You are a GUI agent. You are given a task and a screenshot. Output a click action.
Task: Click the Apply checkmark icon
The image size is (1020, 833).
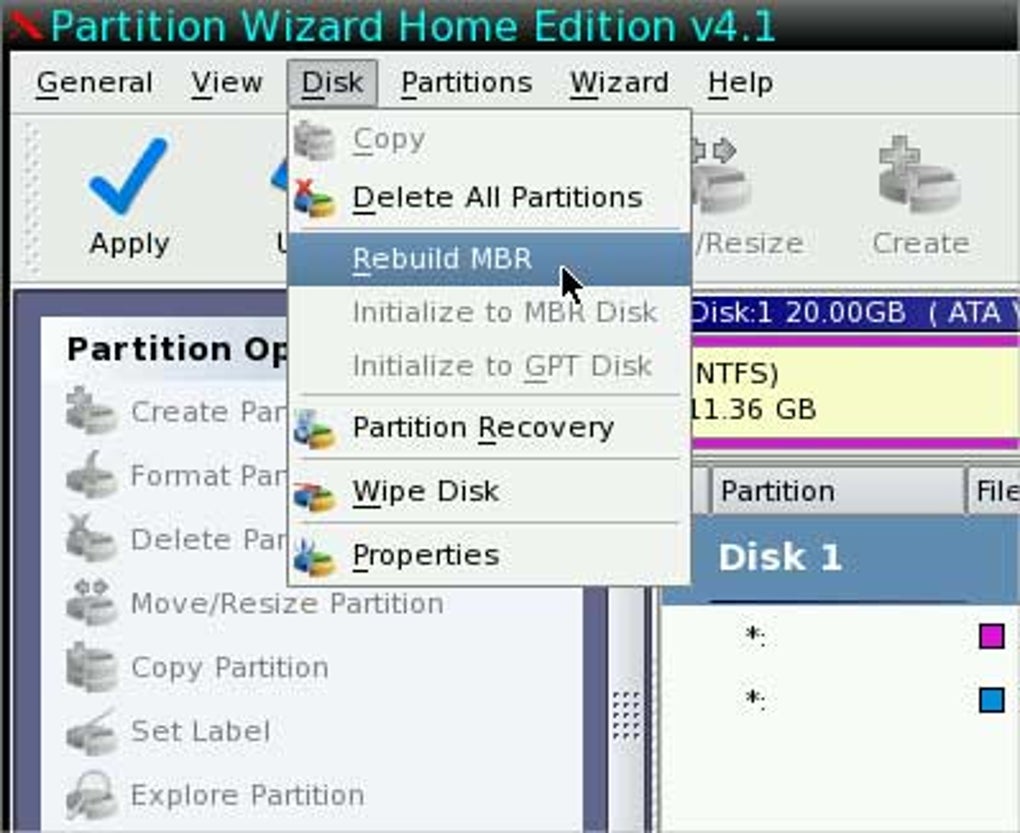point(129,176)
